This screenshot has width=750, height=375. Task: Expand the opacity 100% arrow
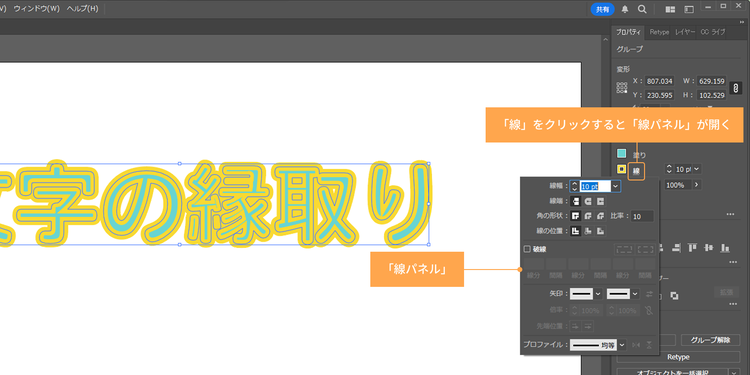pos(696,185)
